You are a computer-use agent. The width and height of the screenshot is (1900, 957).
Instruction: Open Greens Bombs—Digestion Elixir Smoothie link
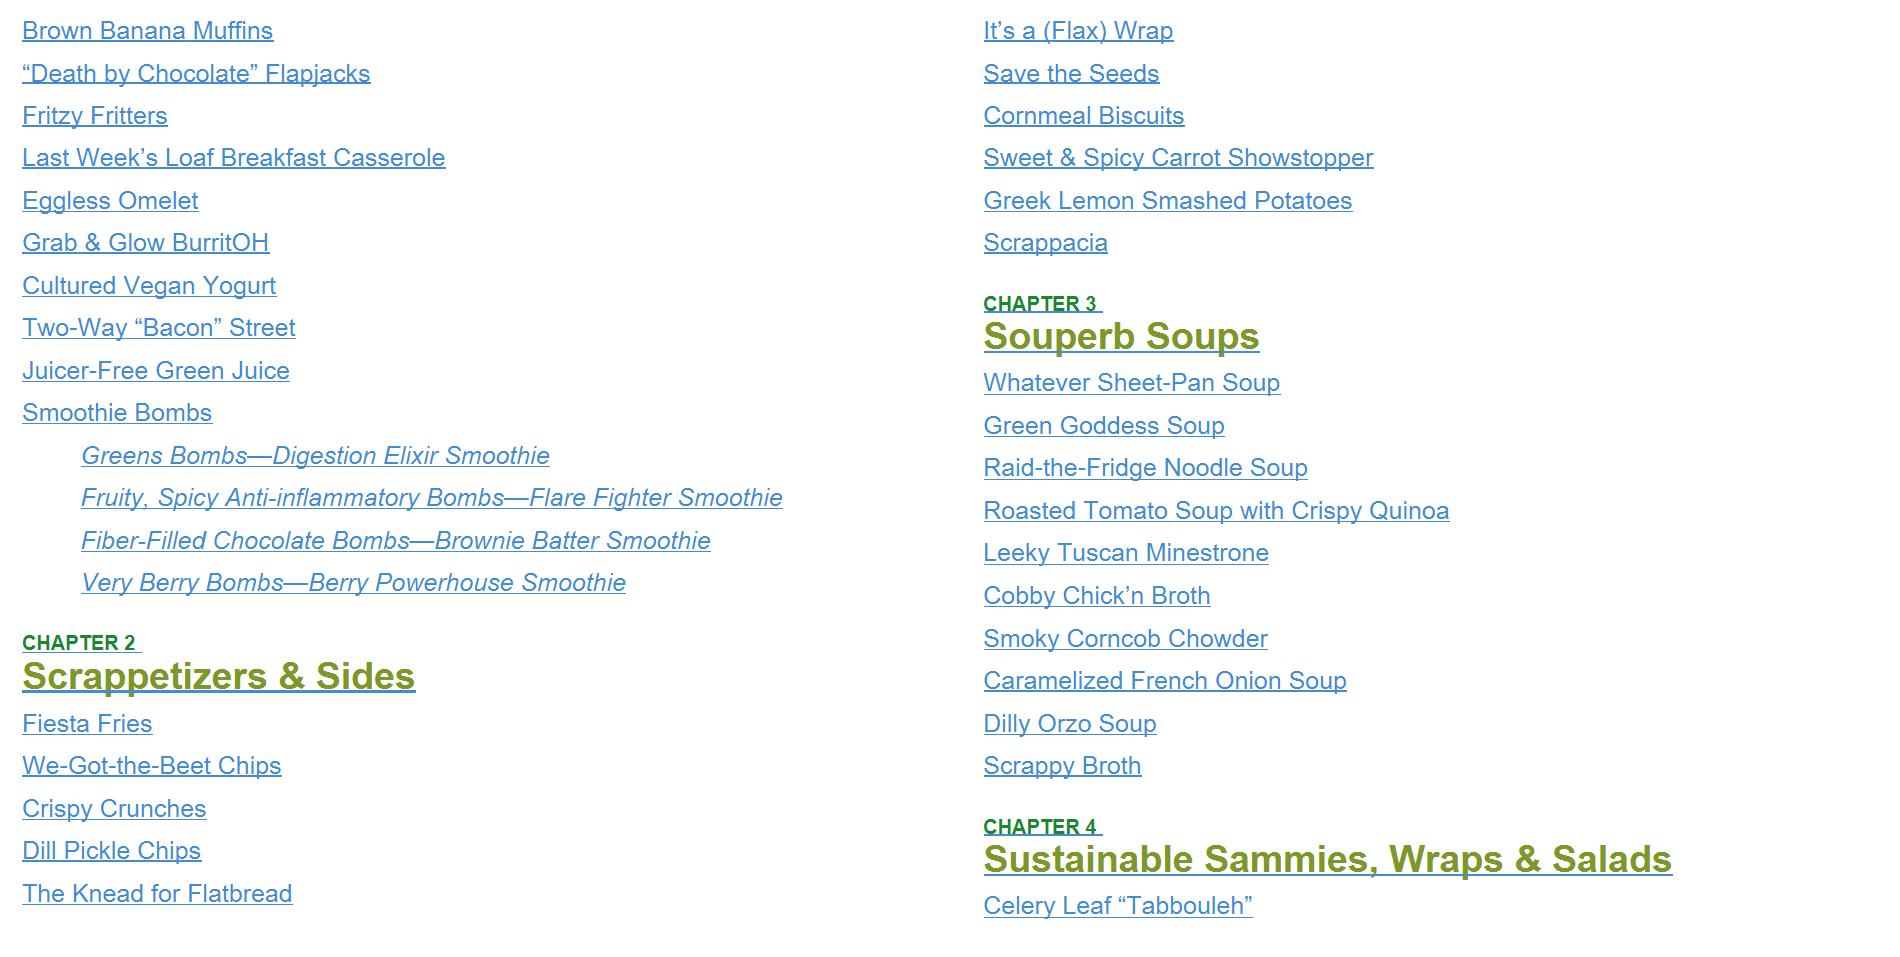point(315,456)
